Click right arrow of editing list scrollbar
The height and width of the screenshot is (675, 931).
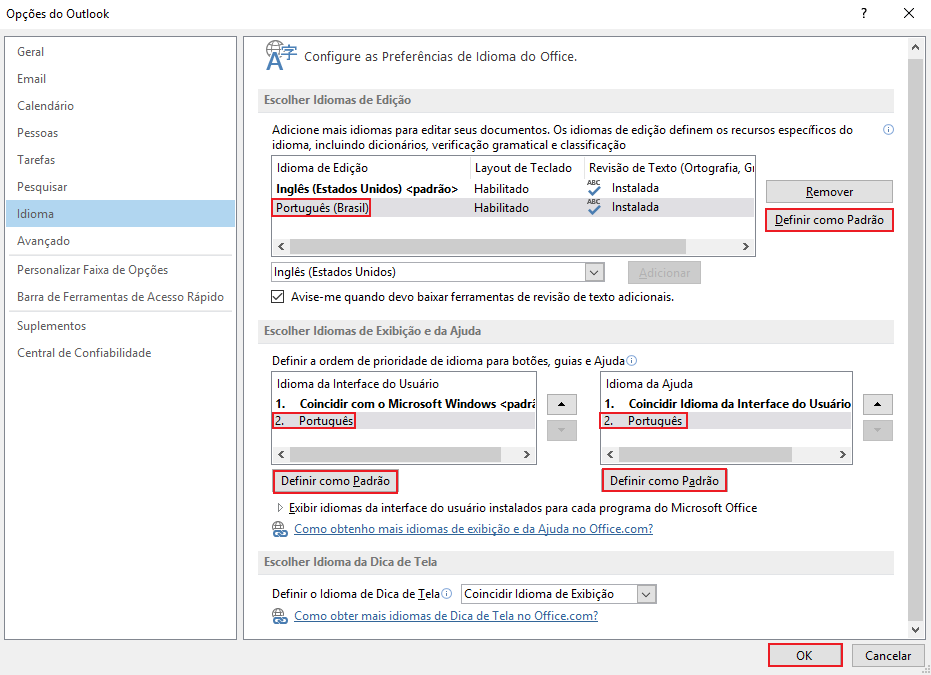point(746,246)
